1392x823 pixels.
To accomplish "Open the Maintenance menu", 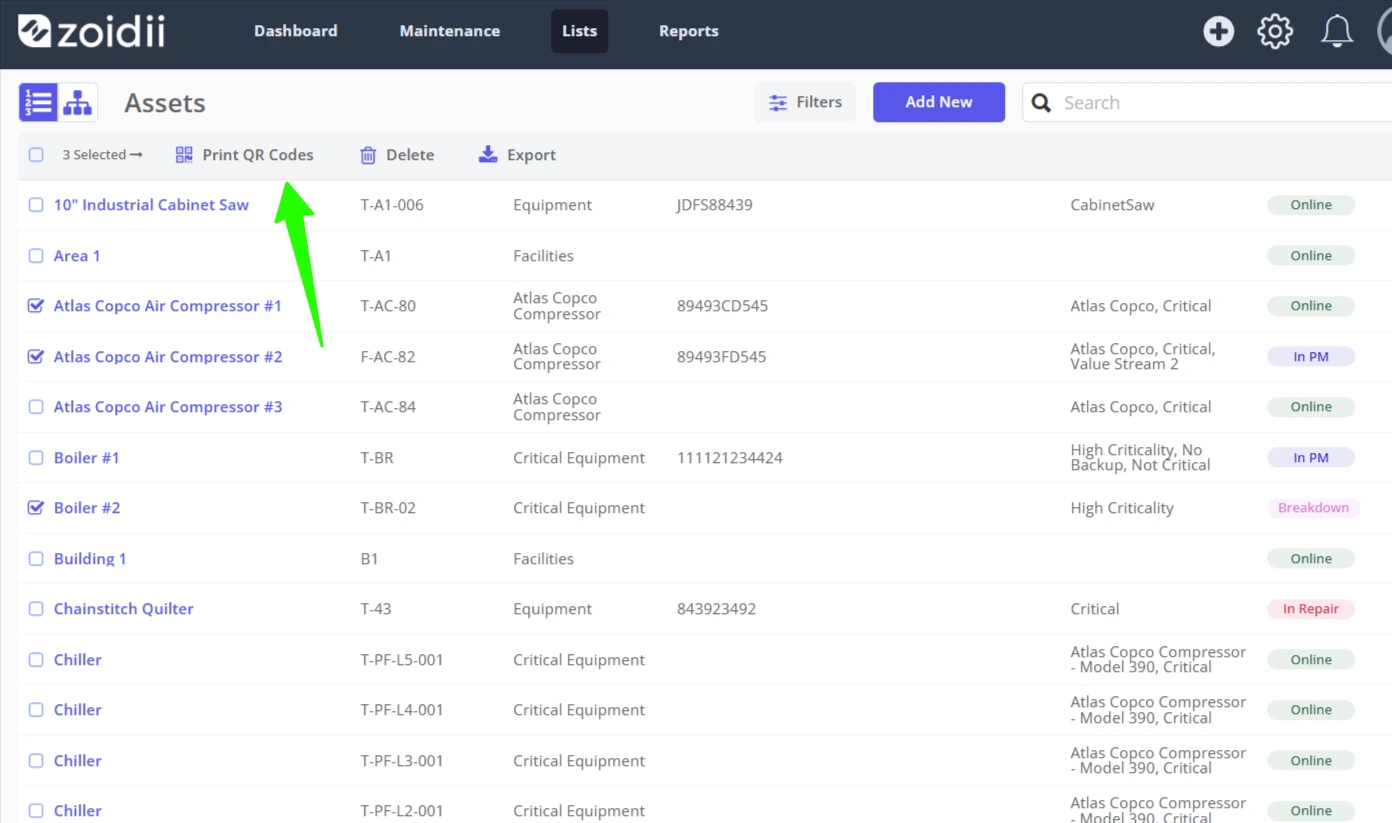I will click(x=450, y=31).
